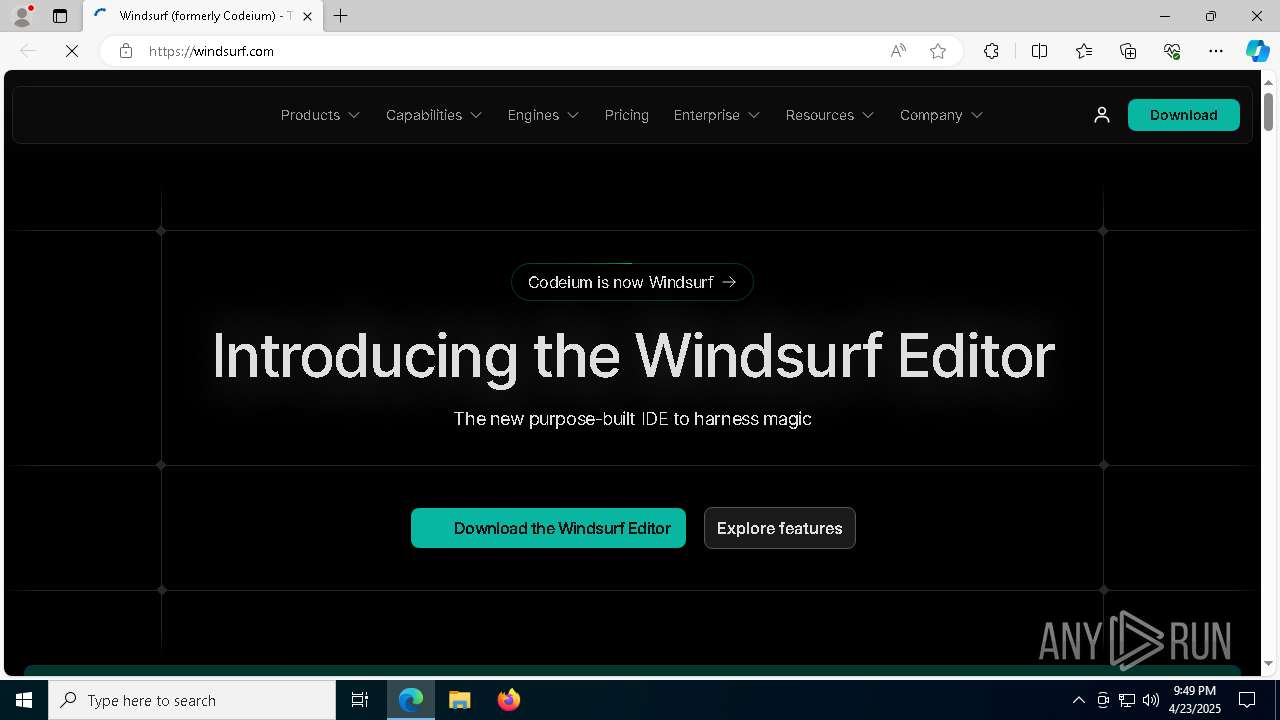The width and height of the screenshot is (1280, 720).
Task: Click Download the Windsurf Editor
Action: pos(548,528)
